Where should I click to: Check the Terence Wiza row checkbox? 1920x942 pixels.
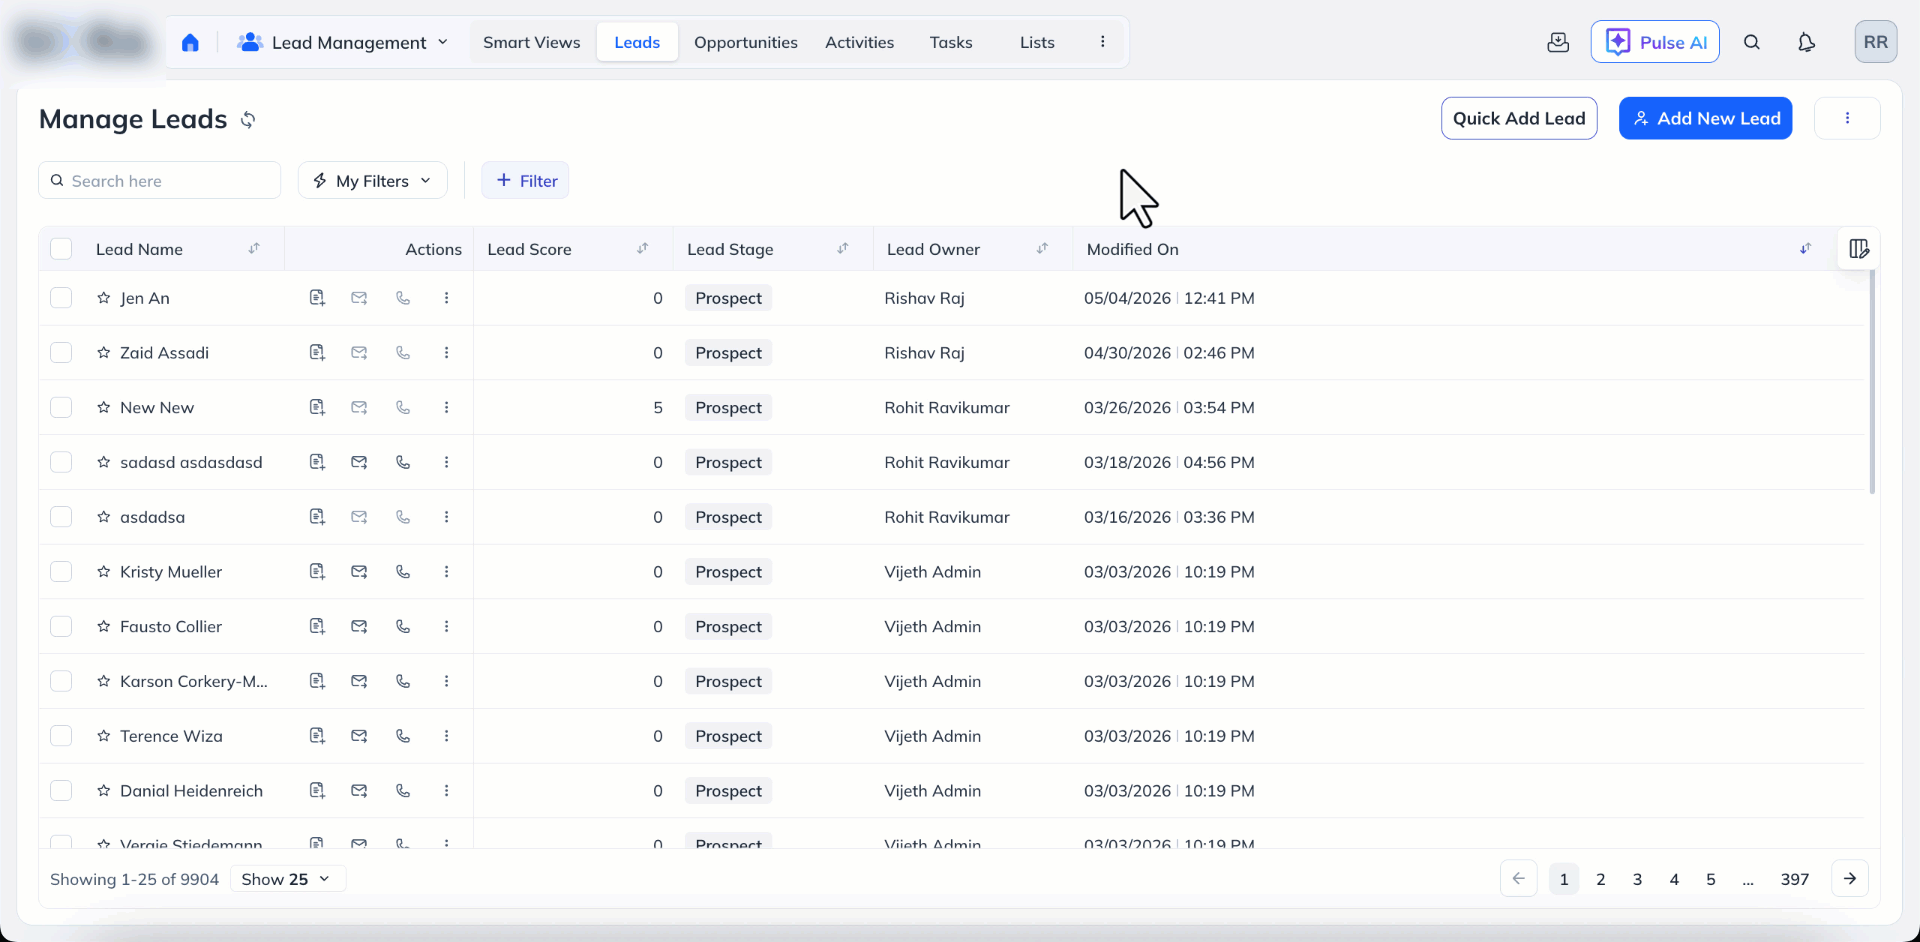coord(61,736)
